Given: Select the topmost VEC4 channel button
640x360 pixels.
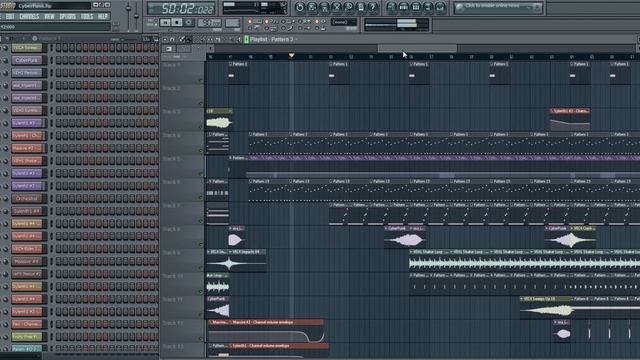Looking at the screenshot, I should (27, 48).
